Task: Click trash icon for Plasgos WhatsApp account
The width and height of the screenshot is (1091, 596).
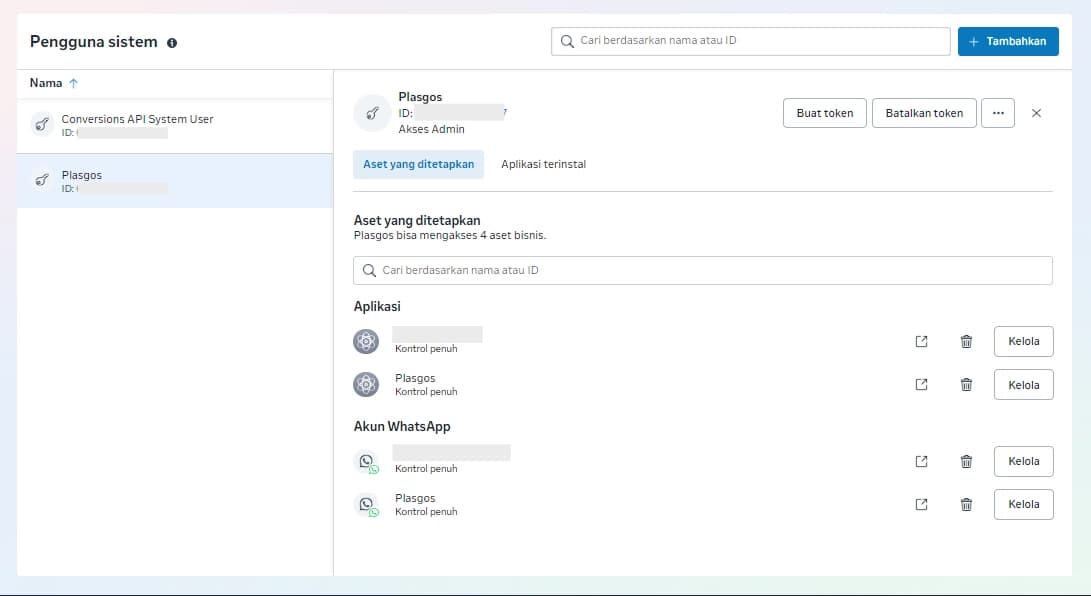Action: (966, 505)
